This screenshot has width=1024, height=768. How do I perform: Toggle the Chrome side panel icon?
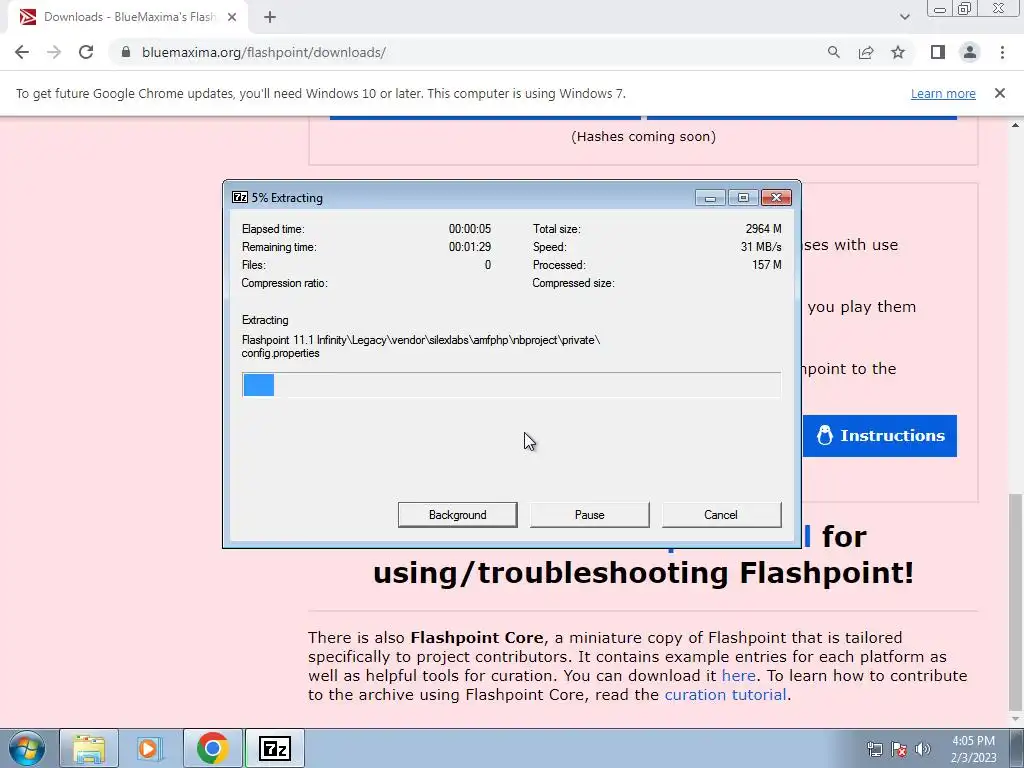pos(938,52)
